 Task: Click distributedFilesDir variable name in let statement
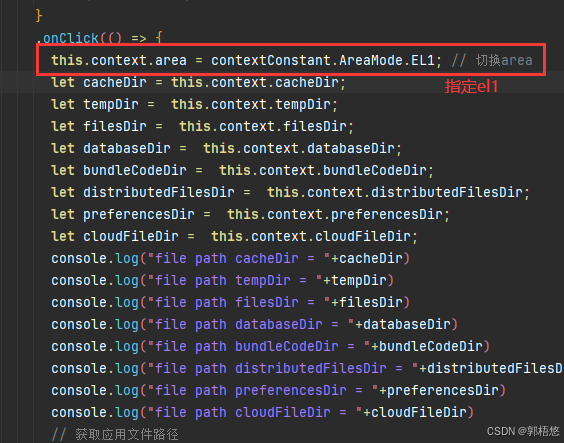coord(159,192)
